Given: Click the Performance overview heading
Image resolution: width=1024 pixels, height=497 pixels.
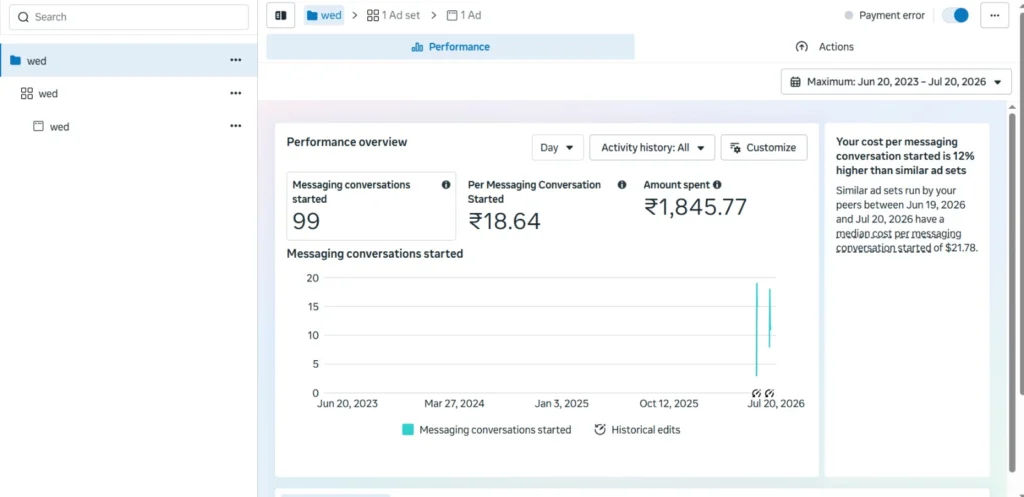Looking at the screenshot, I should pos(347,142).
